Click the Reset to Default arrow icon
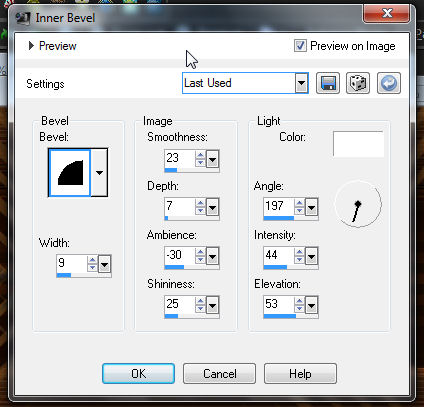Image resolution: width=424 pixels, height=407 pixels. [x=389, y=83]
